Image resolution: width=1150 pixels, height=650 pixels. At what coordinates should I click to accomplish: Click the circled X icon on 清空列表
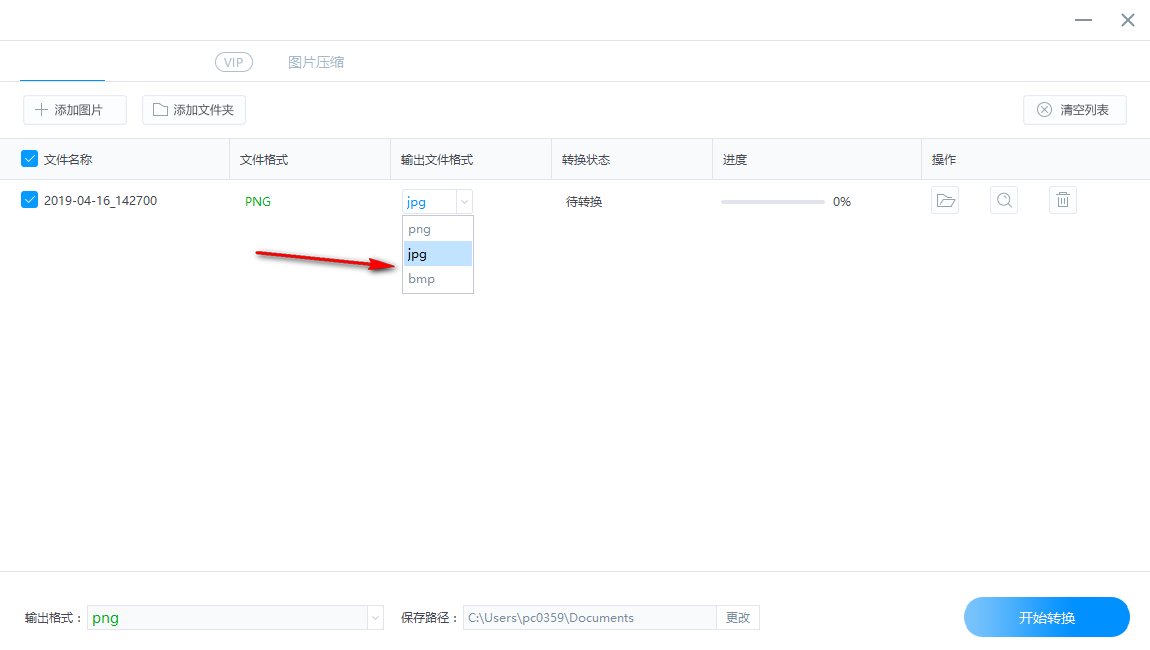pyautogui.click(x=1045, y=110)
